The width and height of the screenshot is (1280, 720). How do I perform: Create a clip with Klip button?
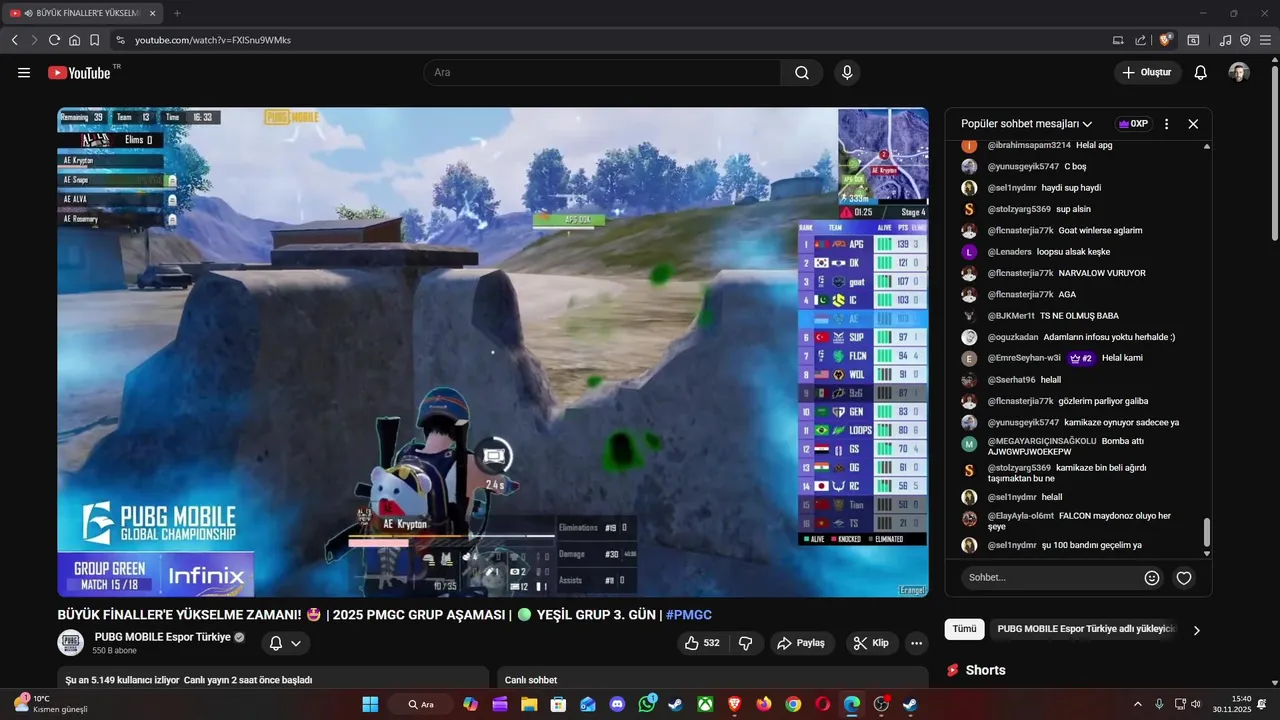tap(872, 643)
